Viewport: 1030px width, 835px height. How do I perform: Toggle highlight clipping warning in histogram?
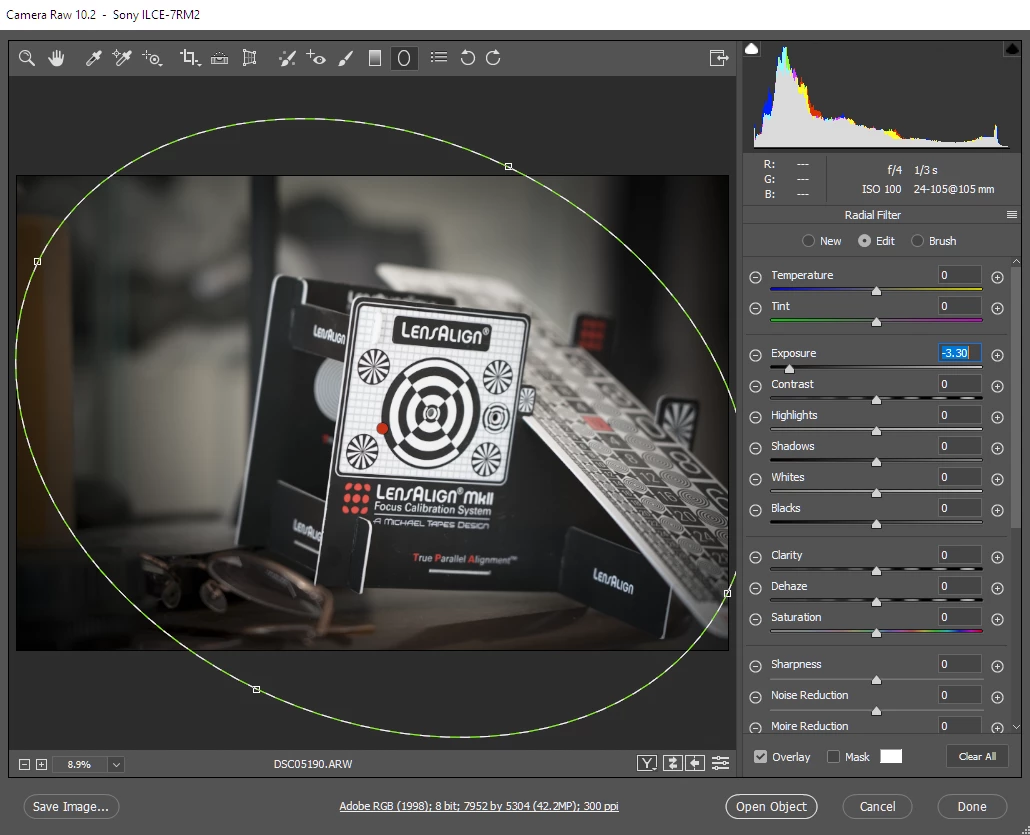(1012, 49)
